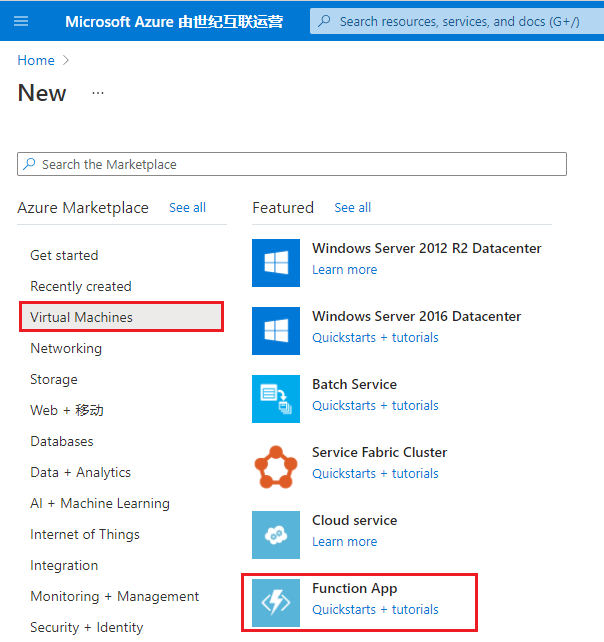Open Function App Quickstarts + tutorials link
The width and height of the screenshot is (604, 642).
tap(375, 609)
